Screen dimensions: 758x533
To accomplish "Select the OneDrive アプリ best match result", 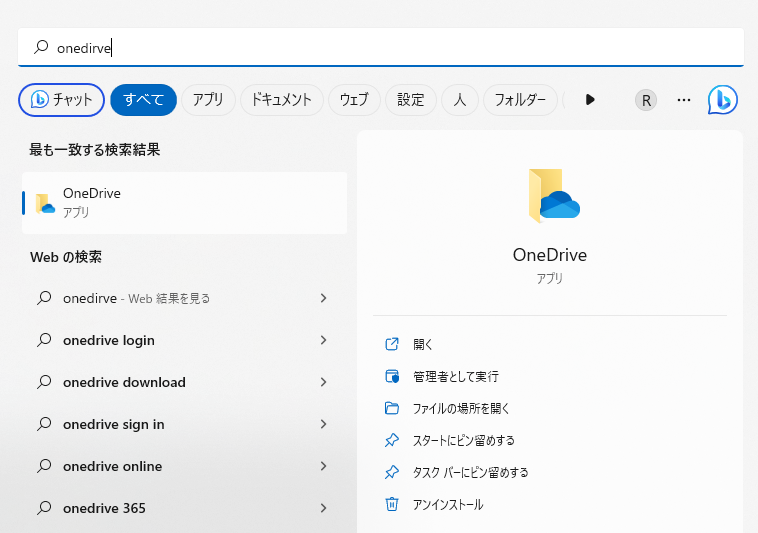I will coord(185,203).
